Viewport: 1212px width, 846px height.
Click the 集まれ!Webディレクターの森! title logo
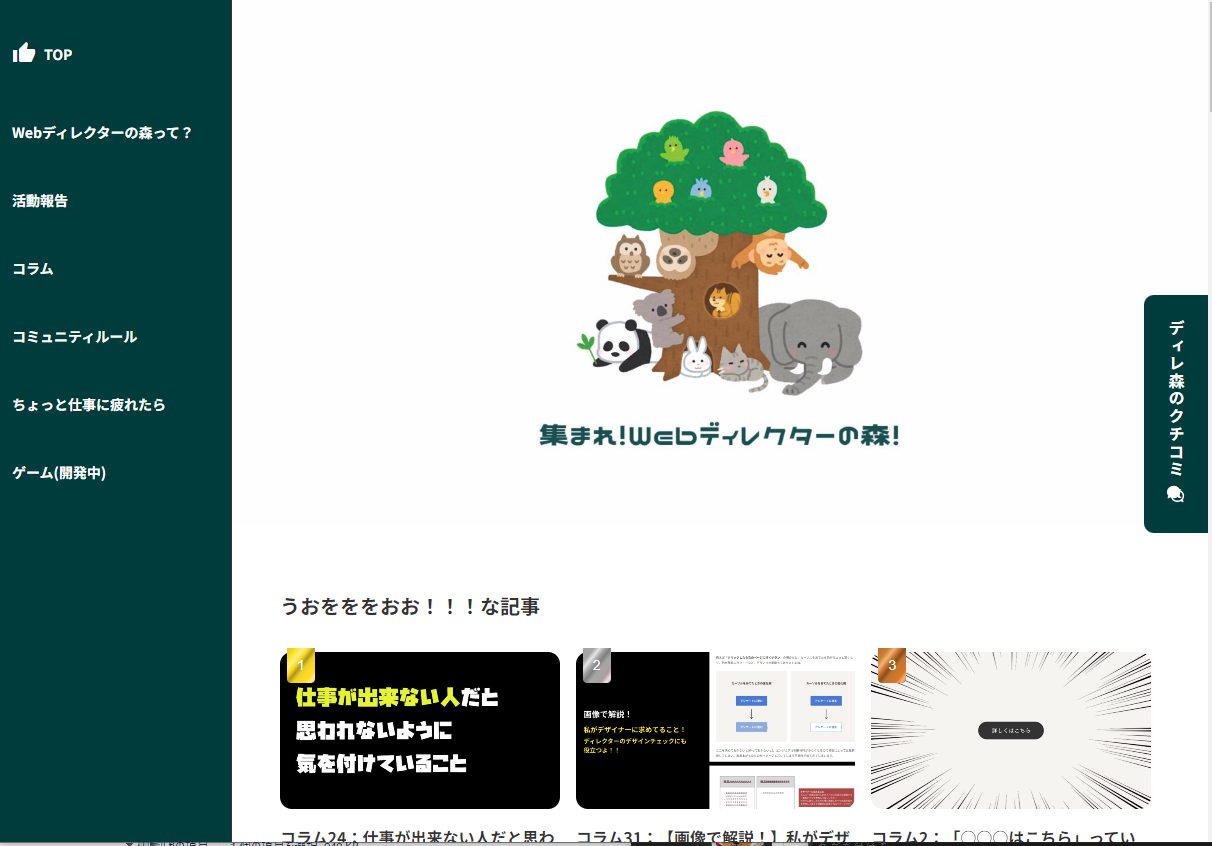[720, 436]
